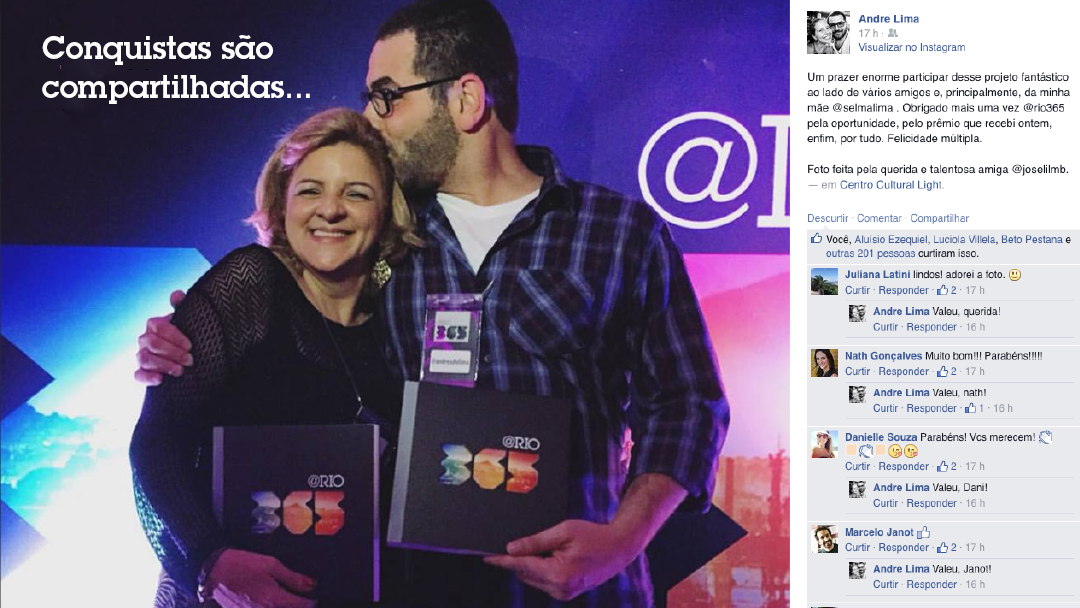Open Juliana Latini's avatar thumbnail
The height and width of the screenshot is (608, 1080).
click(x=824, y=282)
